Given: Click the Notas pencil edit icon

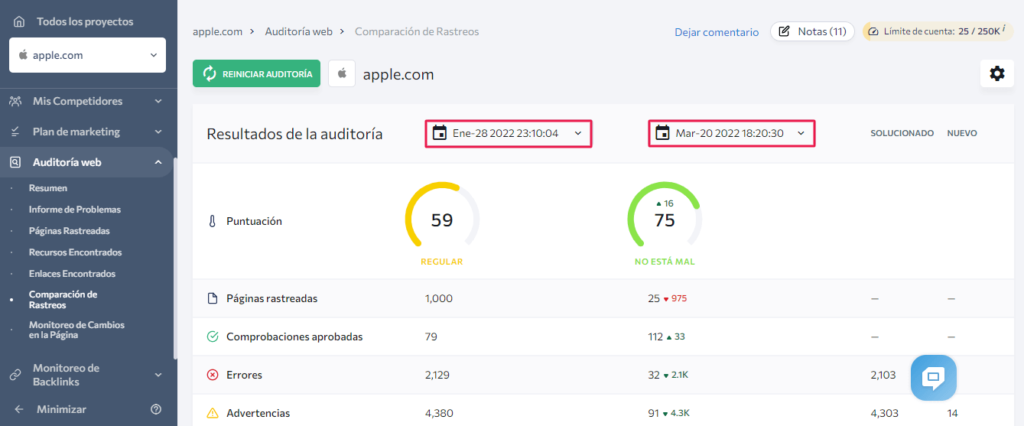Looking at the screenshot, I should click(x=784, y=31).
